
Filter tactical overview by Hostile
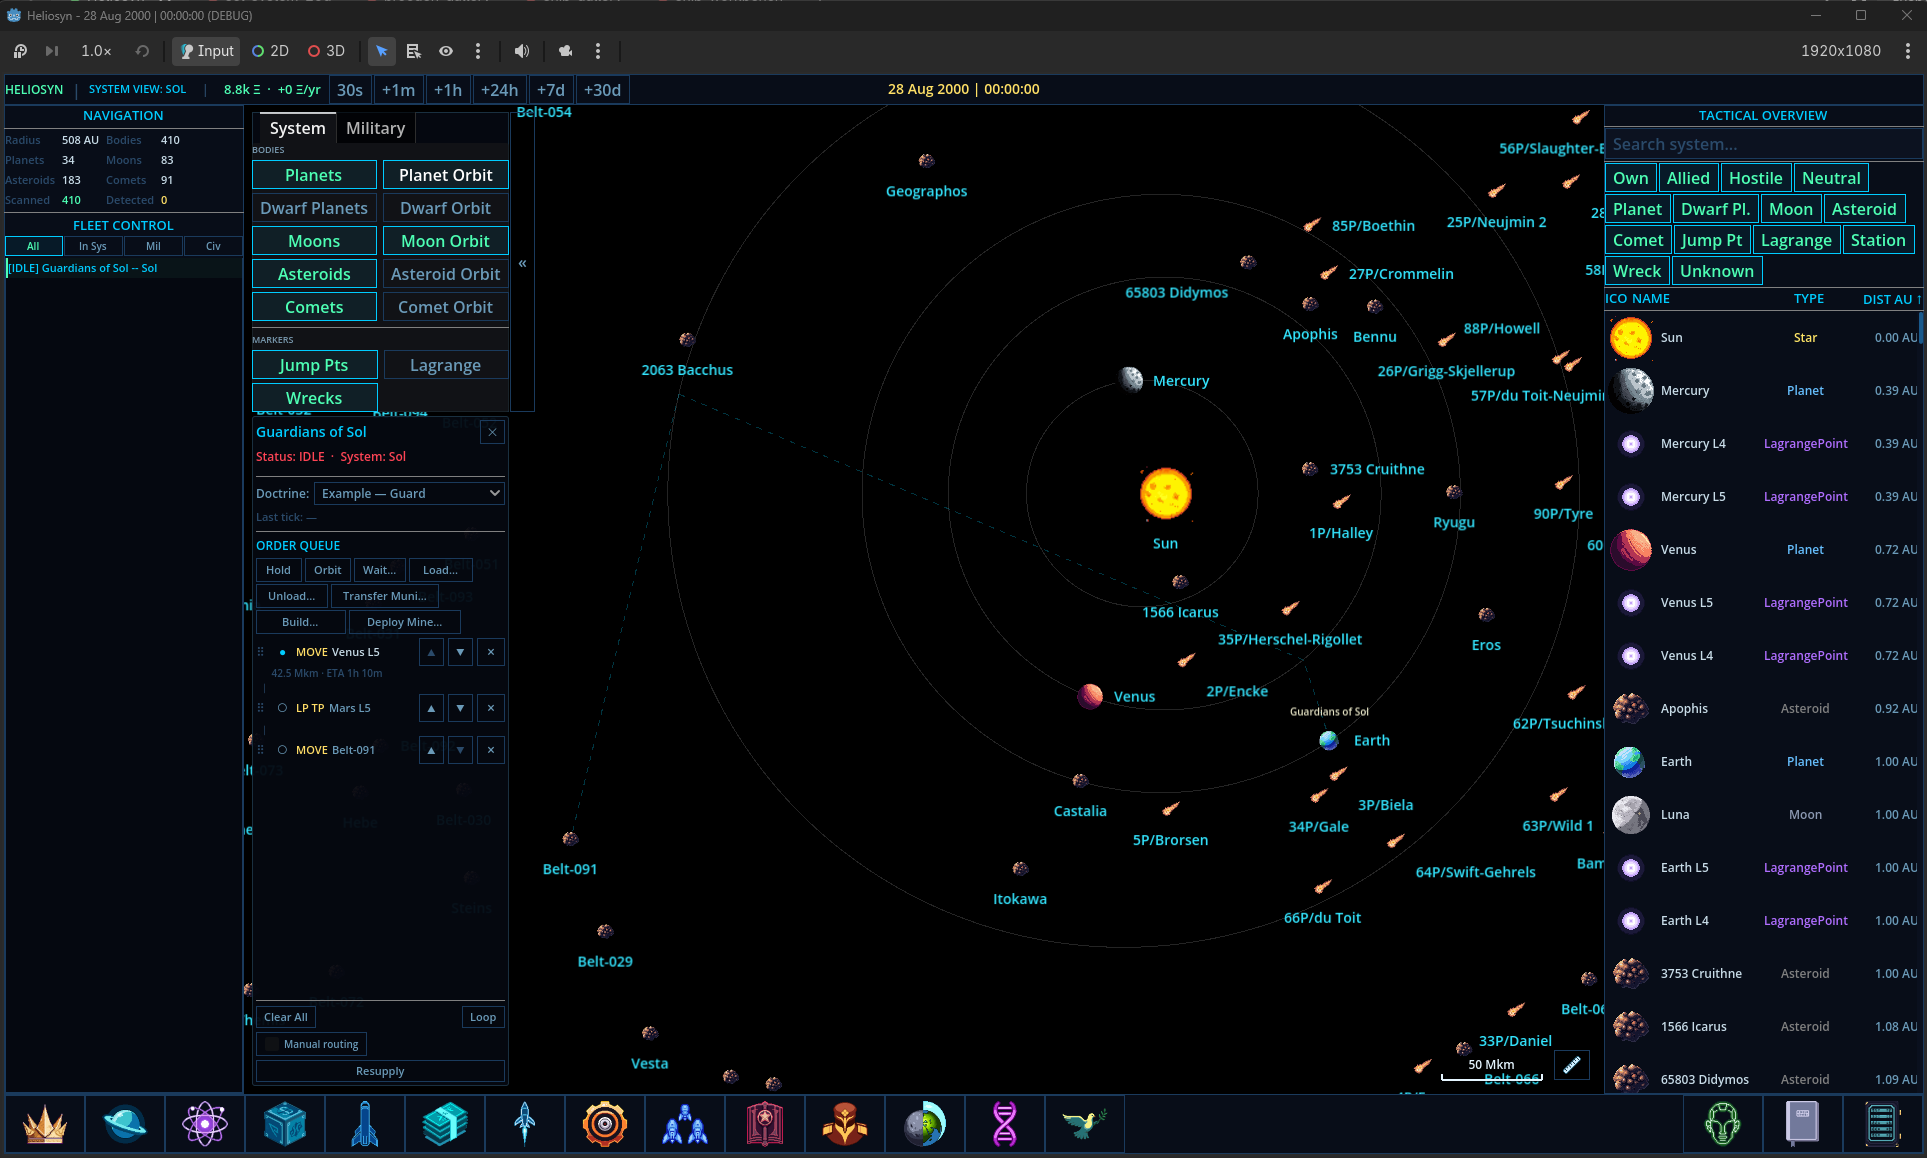coord(1756,178)
